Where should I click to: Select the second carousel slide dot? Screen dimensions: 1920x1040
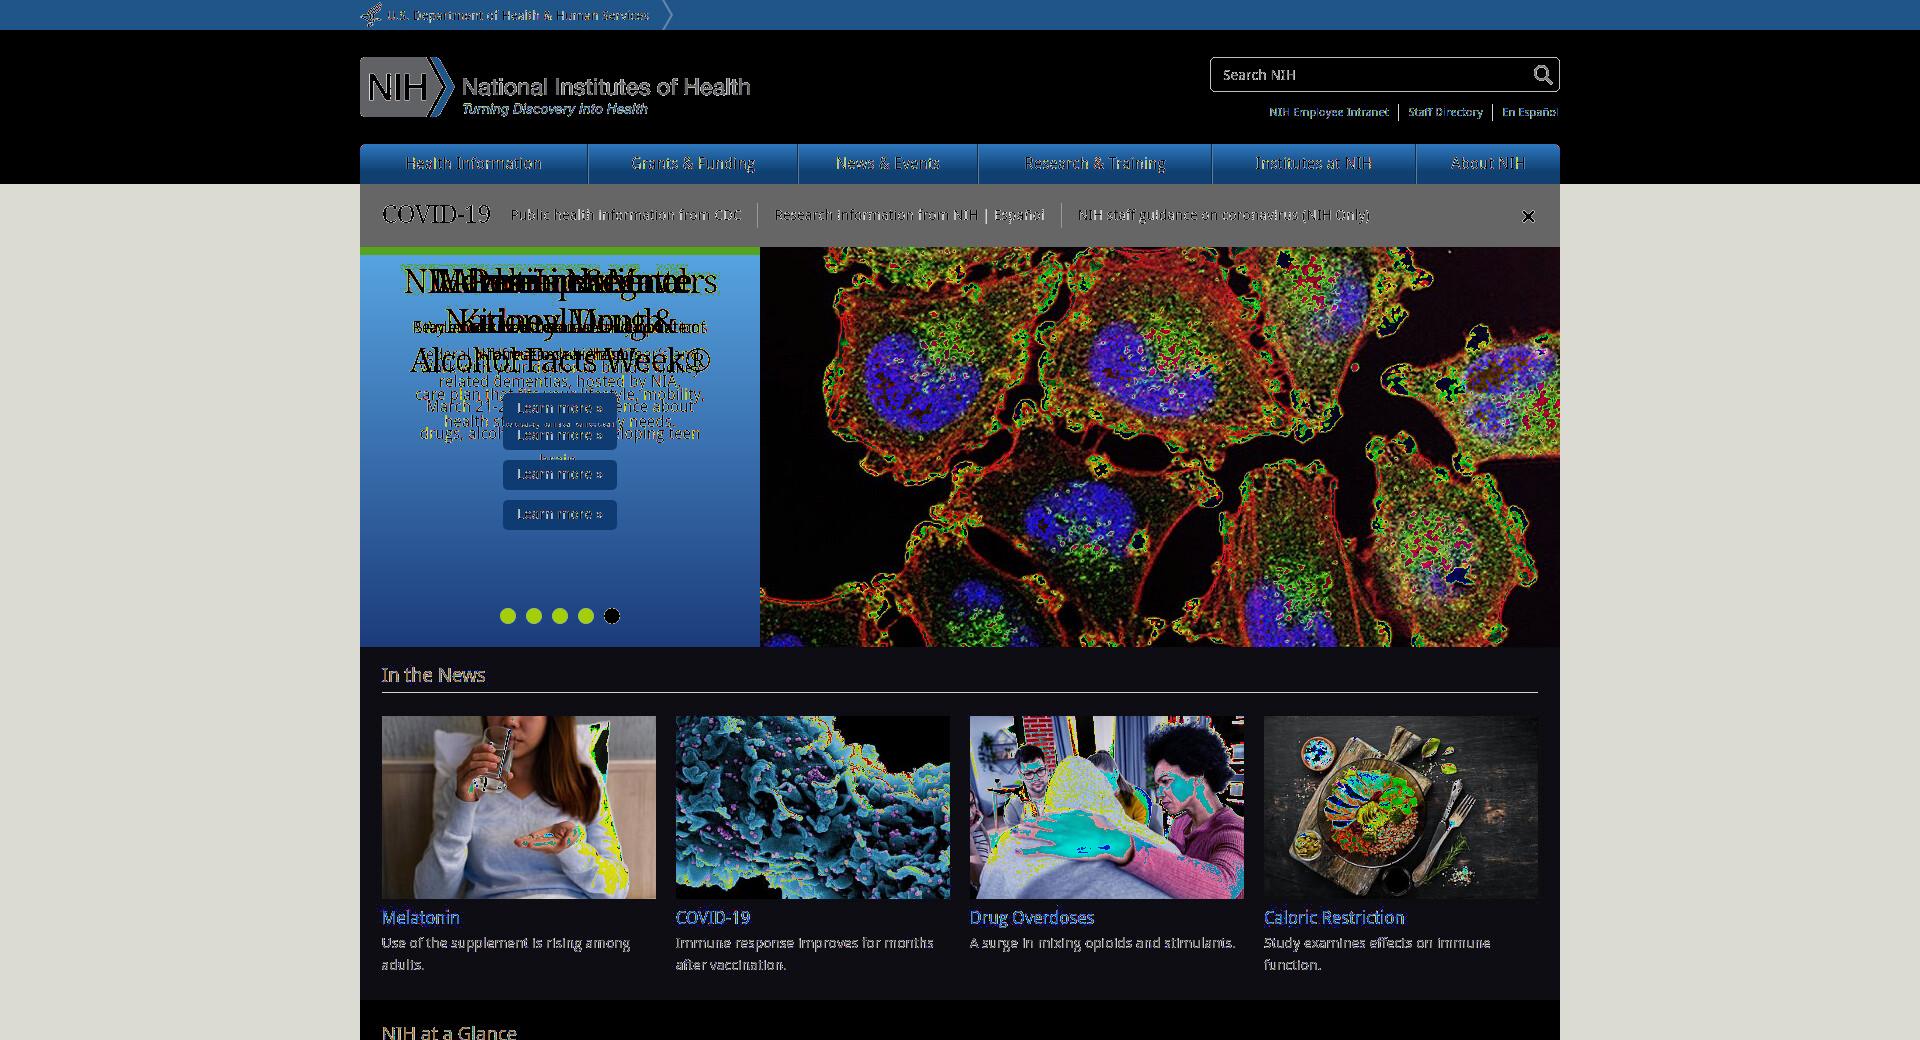click(x=534, y=616)
